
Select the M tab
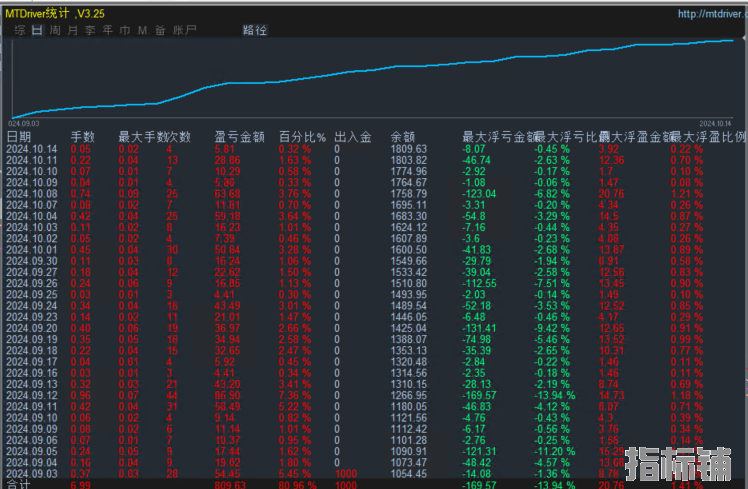pyautogui.click(x=142, y=31)
